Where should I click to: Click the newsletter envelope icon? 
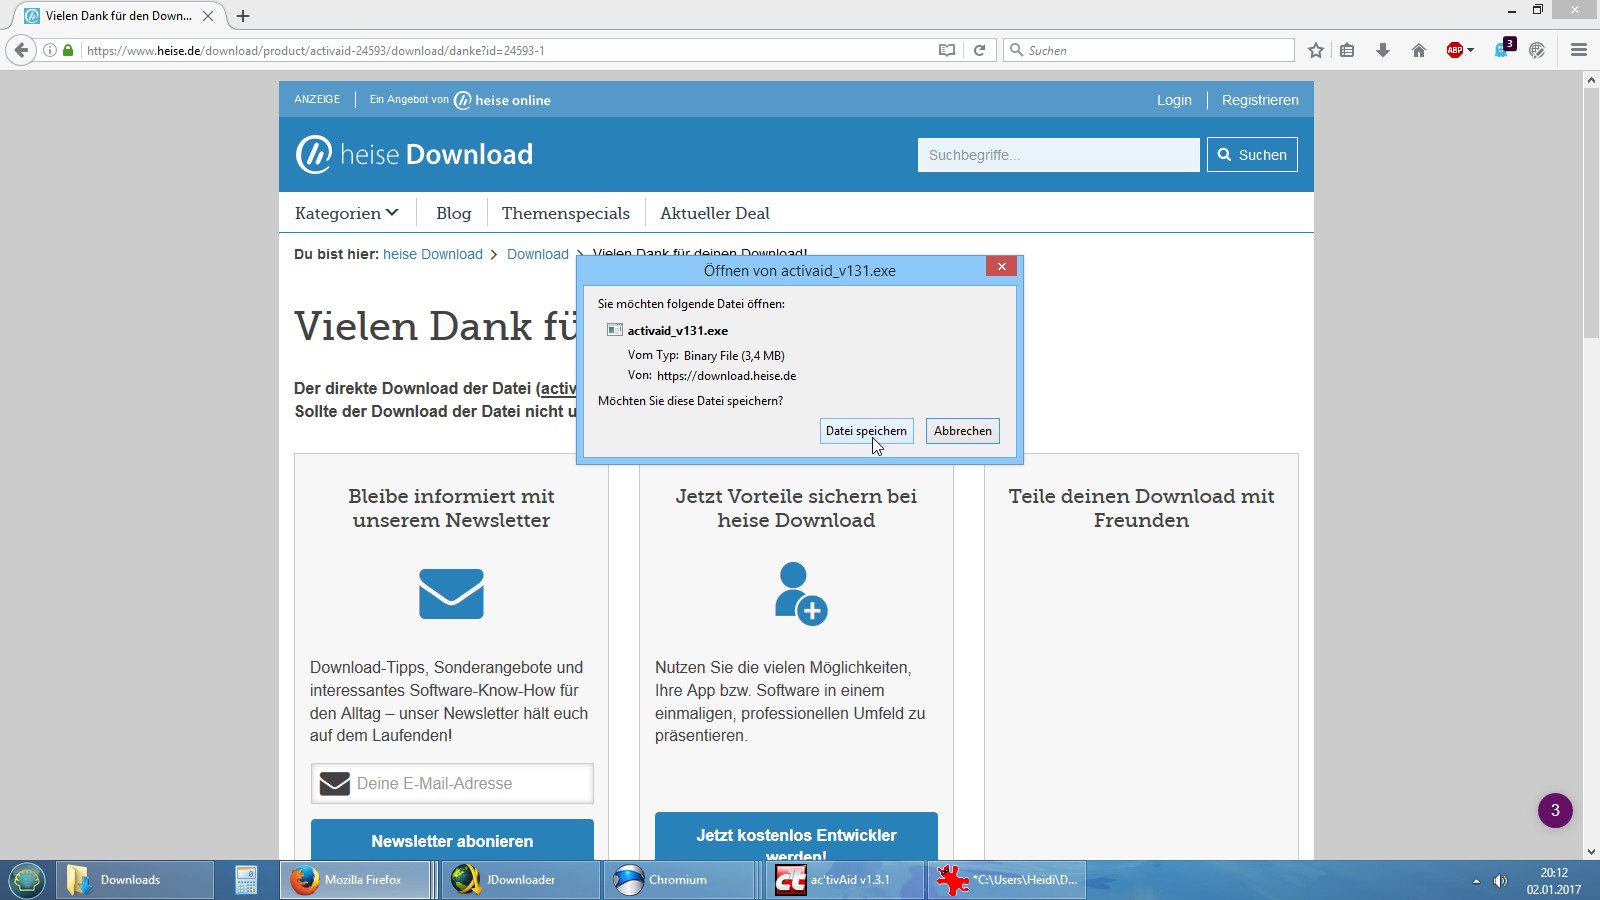(451, 594)
